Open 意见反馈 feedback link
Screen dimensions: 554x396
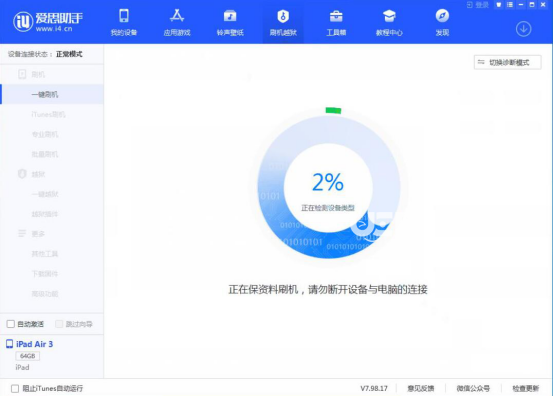(x=420, y=389)
